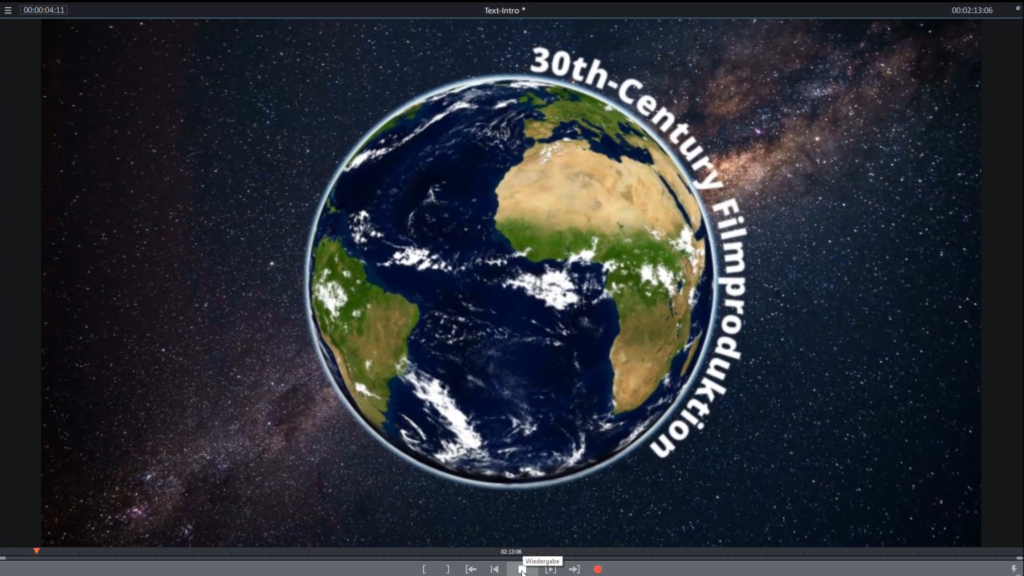Click the lightning bolt icon at bottom right
This screenshot has width=1024, height=576.
tap(1014, 569)
